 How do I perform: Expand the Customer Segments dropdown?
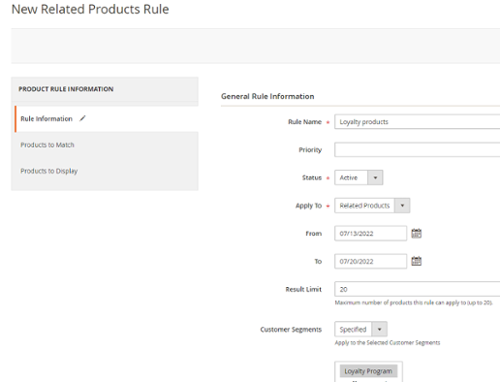click(361, 329)
